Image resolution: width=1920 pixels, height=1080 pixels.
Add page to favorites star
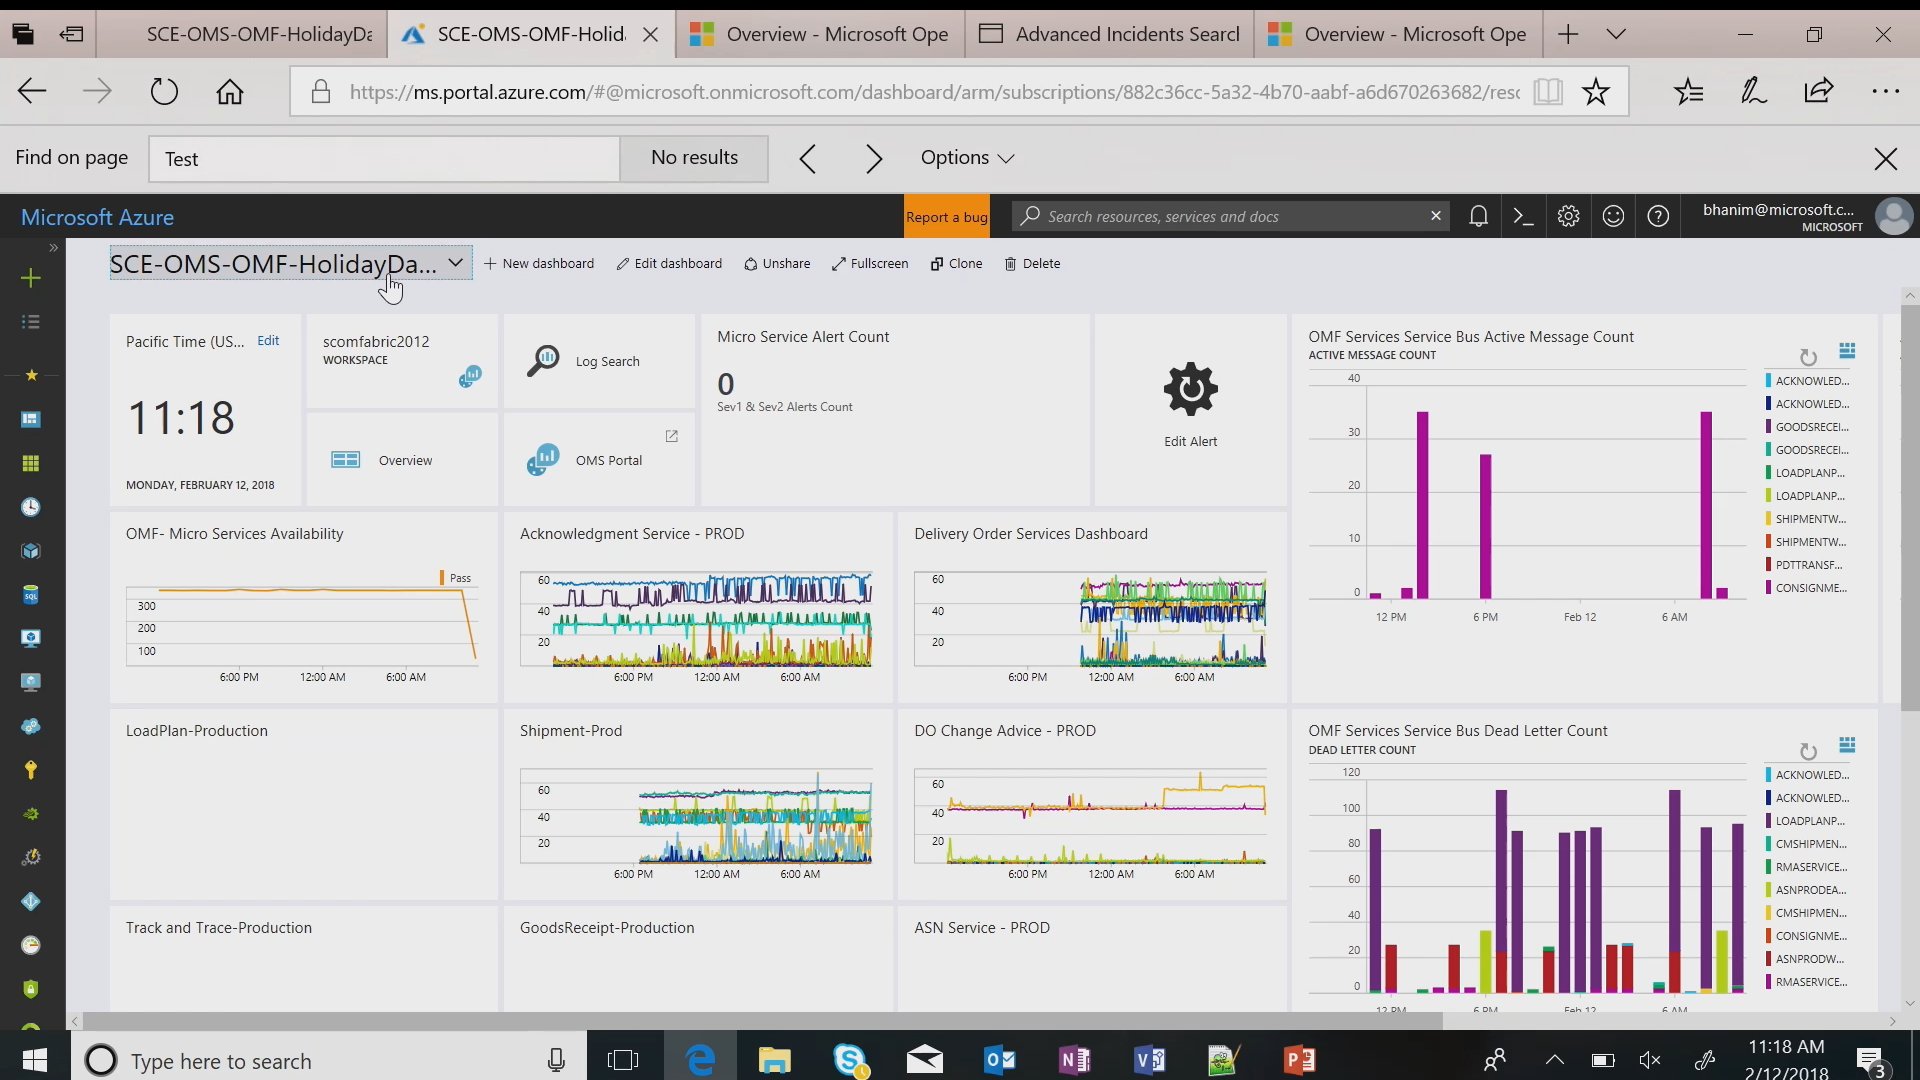1596,92
